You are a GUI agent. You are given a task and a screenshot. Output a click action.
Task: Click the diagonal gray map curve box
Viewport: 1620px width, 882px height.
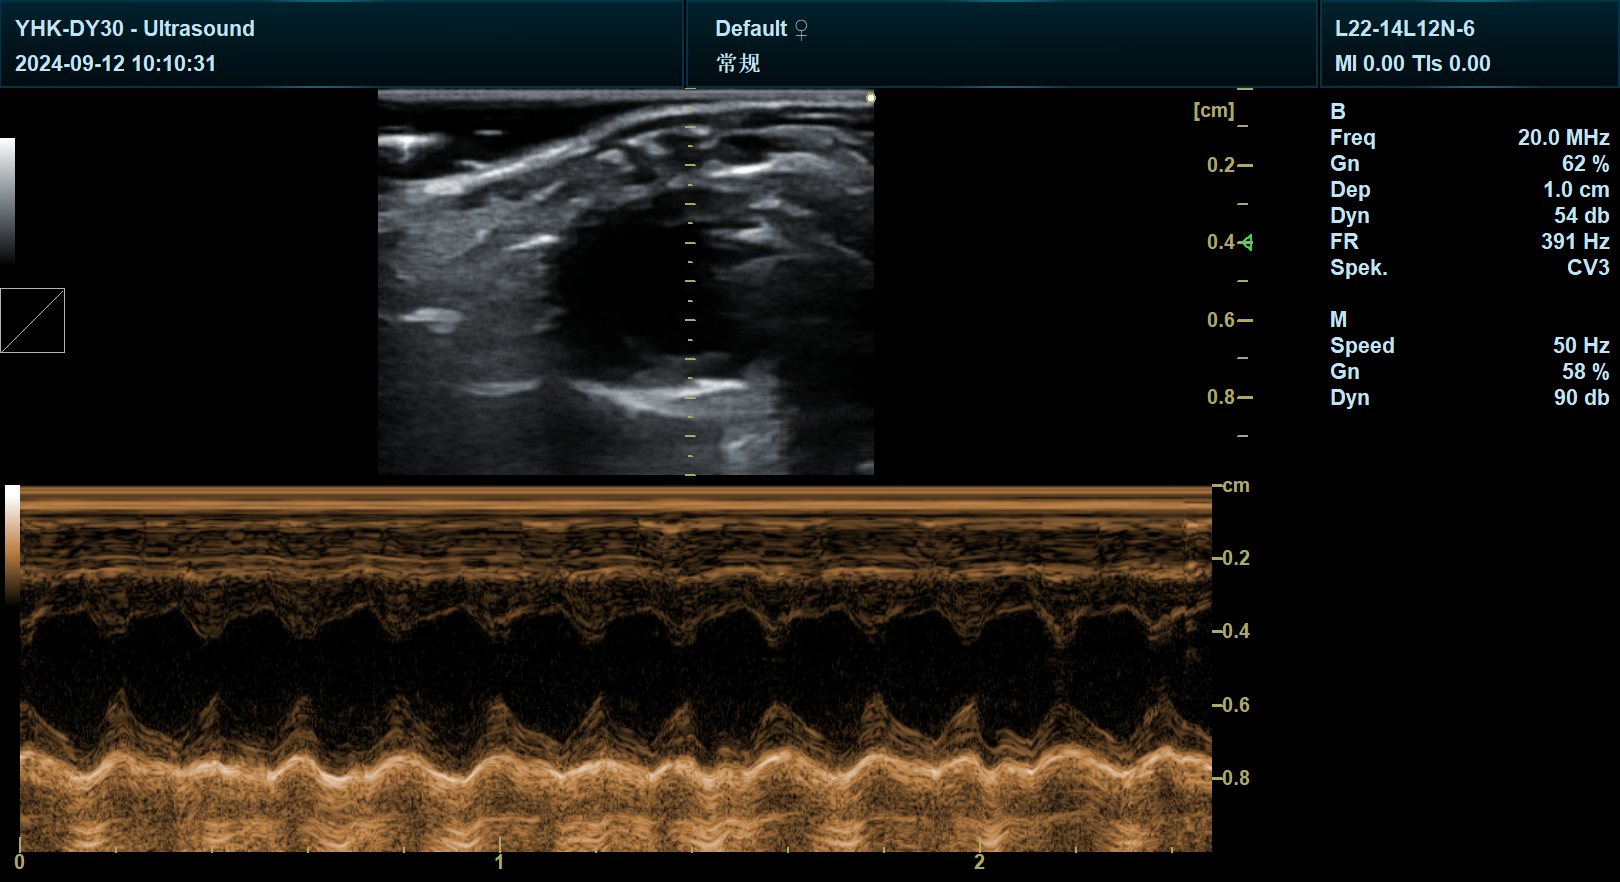pos(32,321)
